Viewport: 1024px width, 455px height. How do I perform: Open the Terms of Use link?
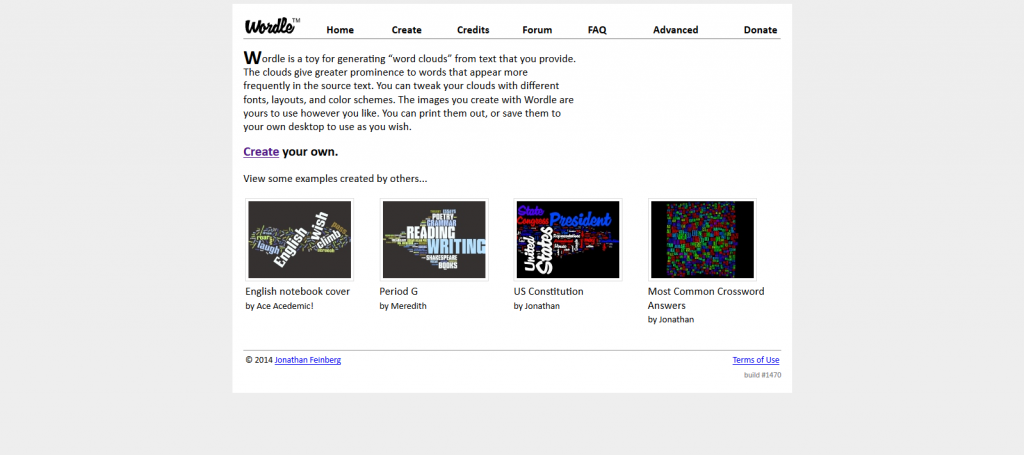(755, 360)
